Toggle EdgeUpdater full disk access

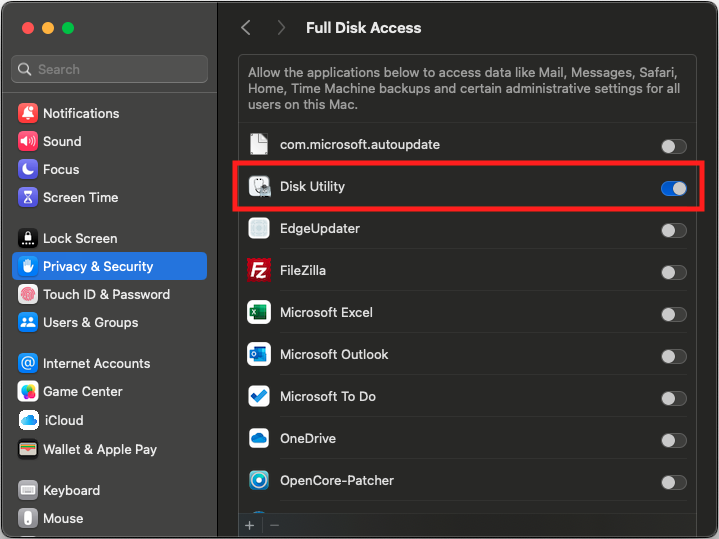pos(674,230)
